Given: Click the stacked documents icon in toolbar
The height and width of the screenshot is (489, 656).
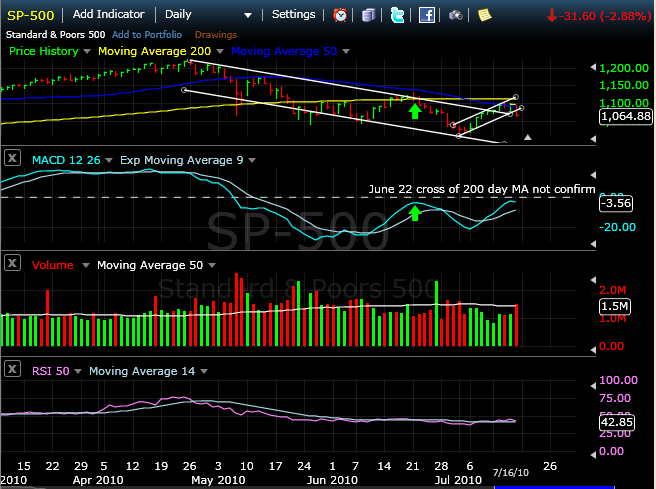Looking at the screenshot, I should click(369, 15).
